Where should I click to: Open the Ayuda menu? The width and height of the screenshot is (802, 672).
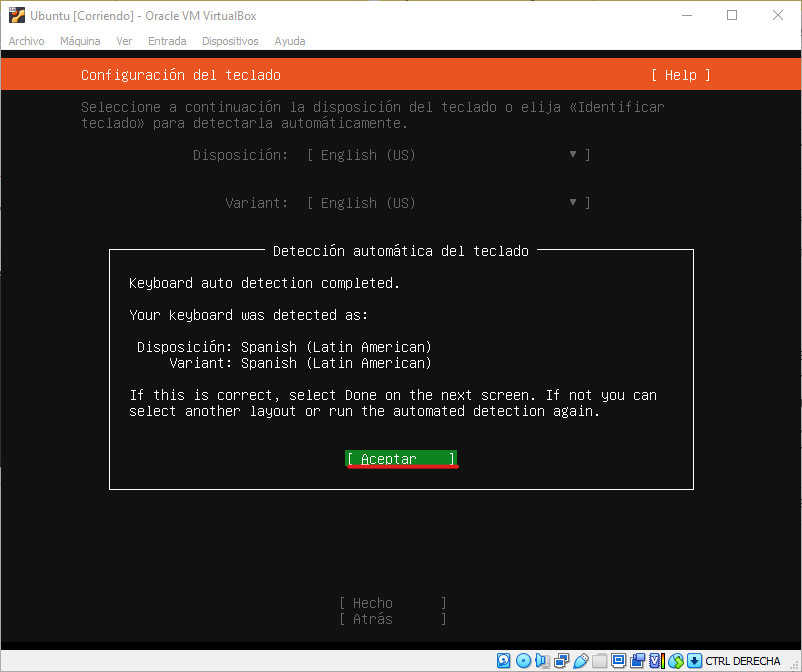[x=289, y=41]
